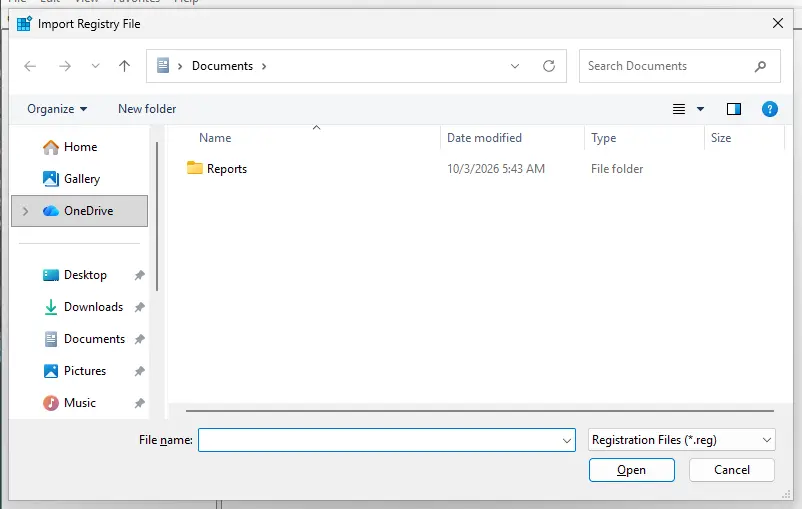Click the navigation pane scrollbar

[x=157, y=216]
